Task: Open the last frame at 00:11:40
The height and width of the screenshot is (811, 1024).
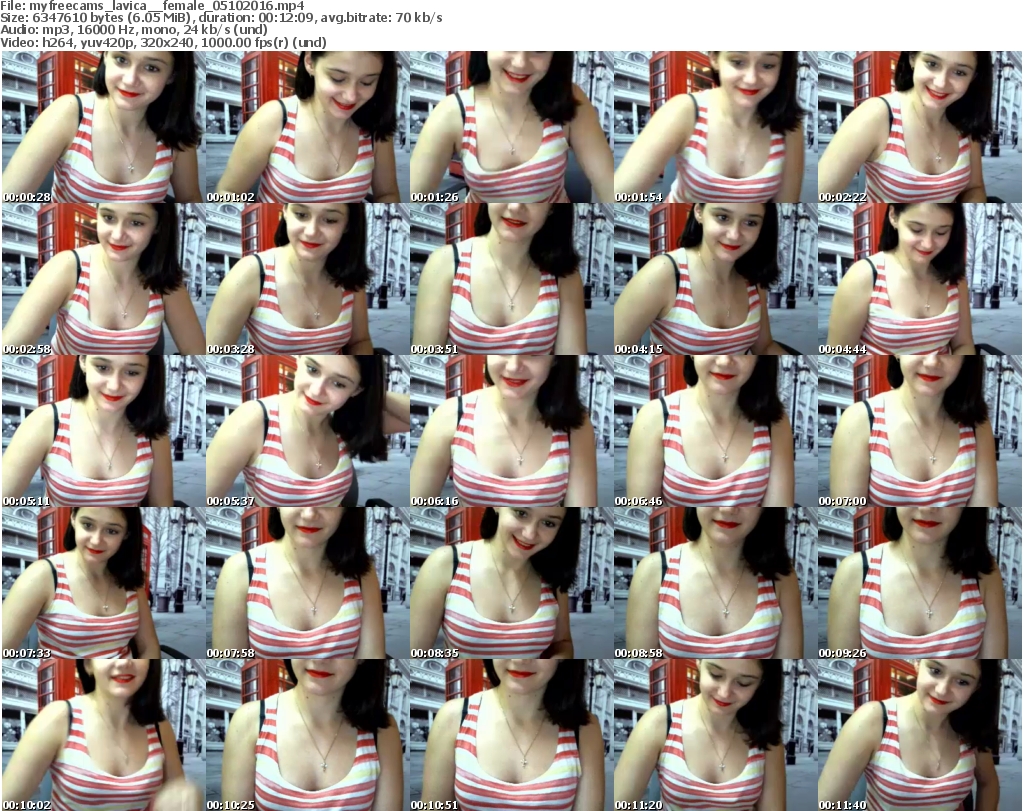Action: point(918,735)
